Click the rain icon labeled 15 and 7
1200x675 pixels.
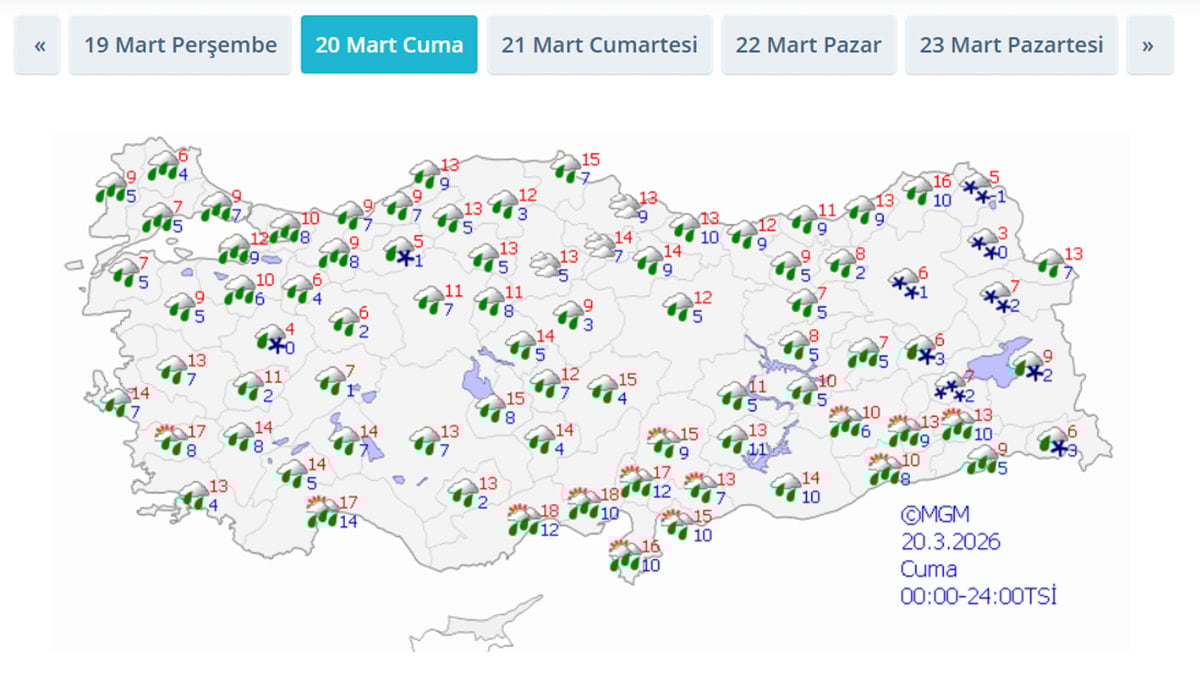click(567, 166)
